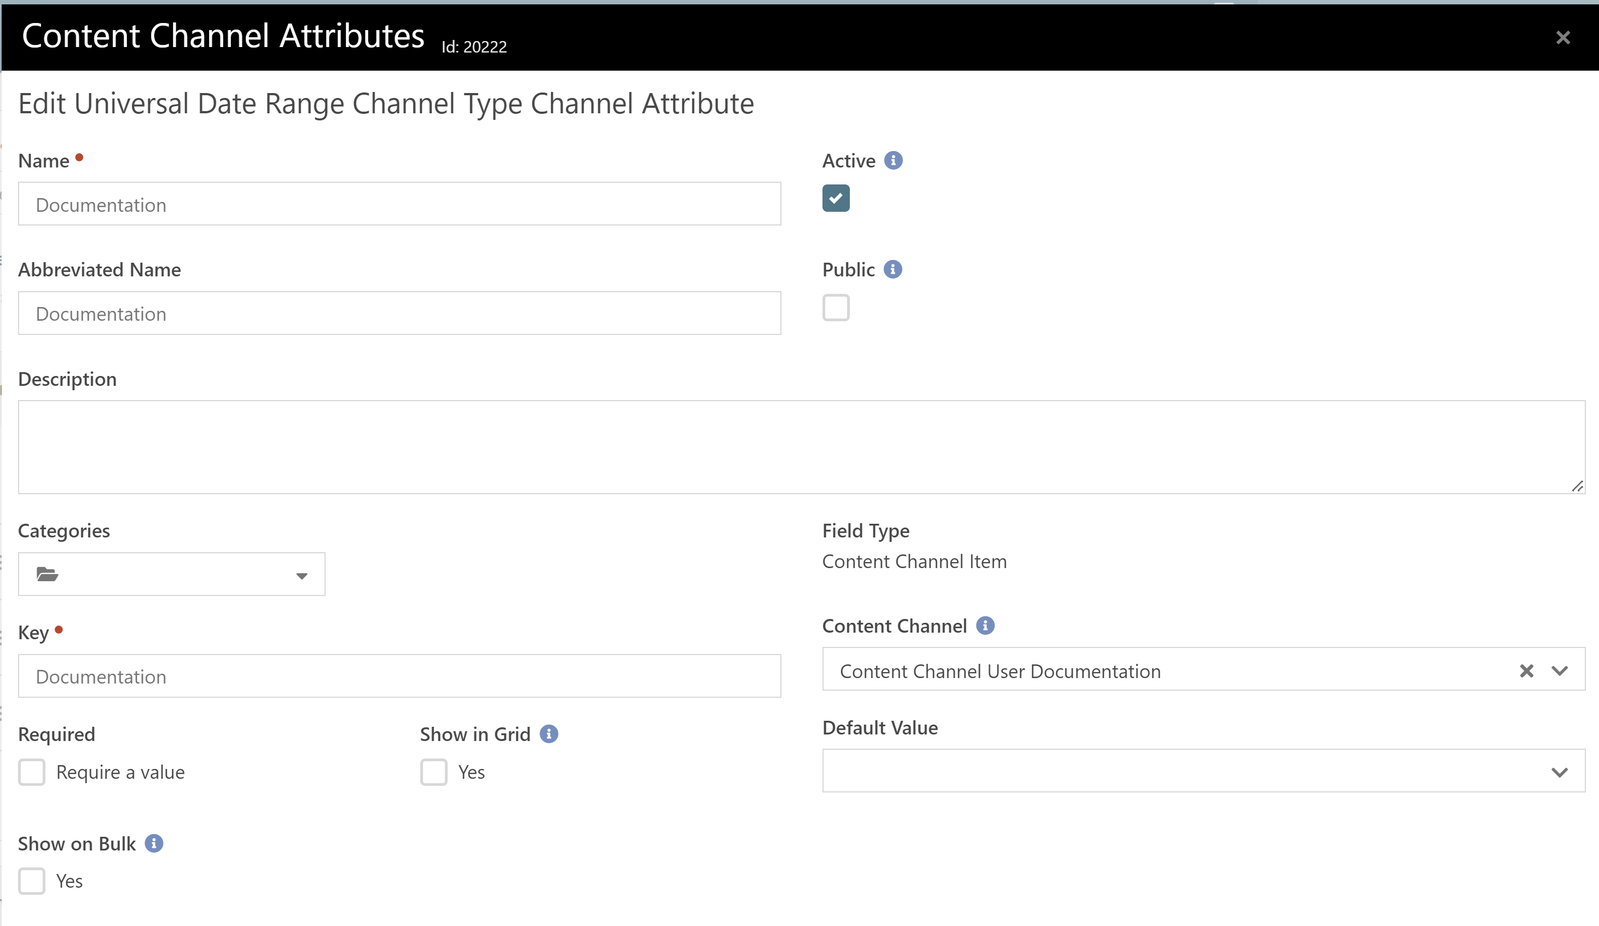The image size is (1599, 926).
Task: Click the Show in Grid info icon
Action: tap(549, 733)
